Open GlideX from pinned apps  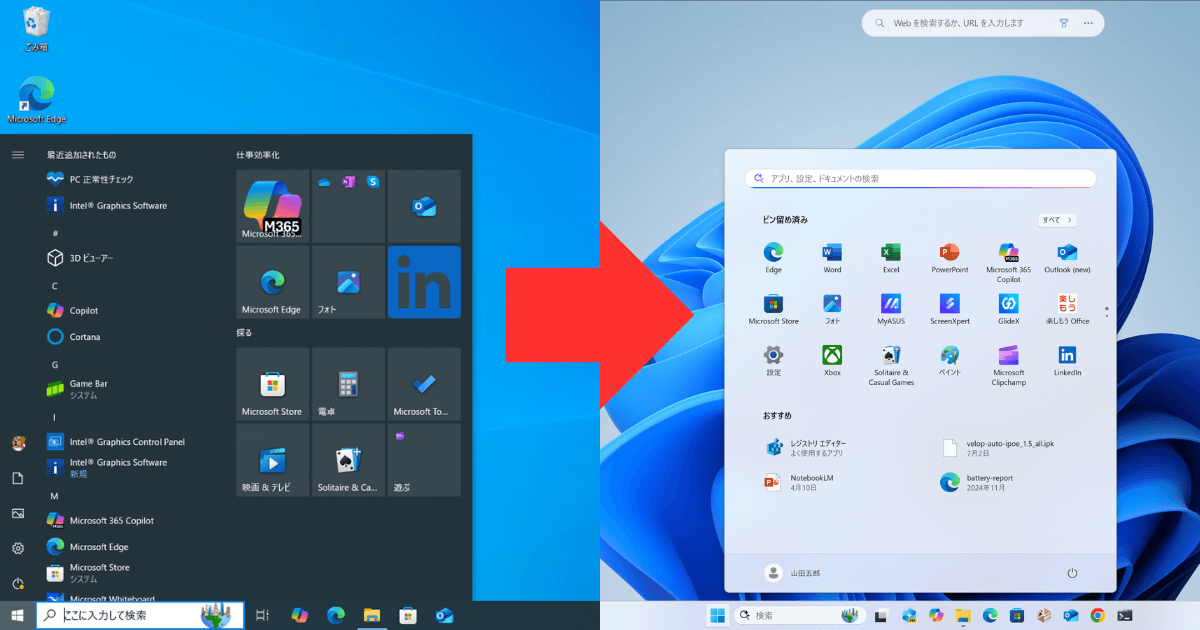(x=1009, y=310)
